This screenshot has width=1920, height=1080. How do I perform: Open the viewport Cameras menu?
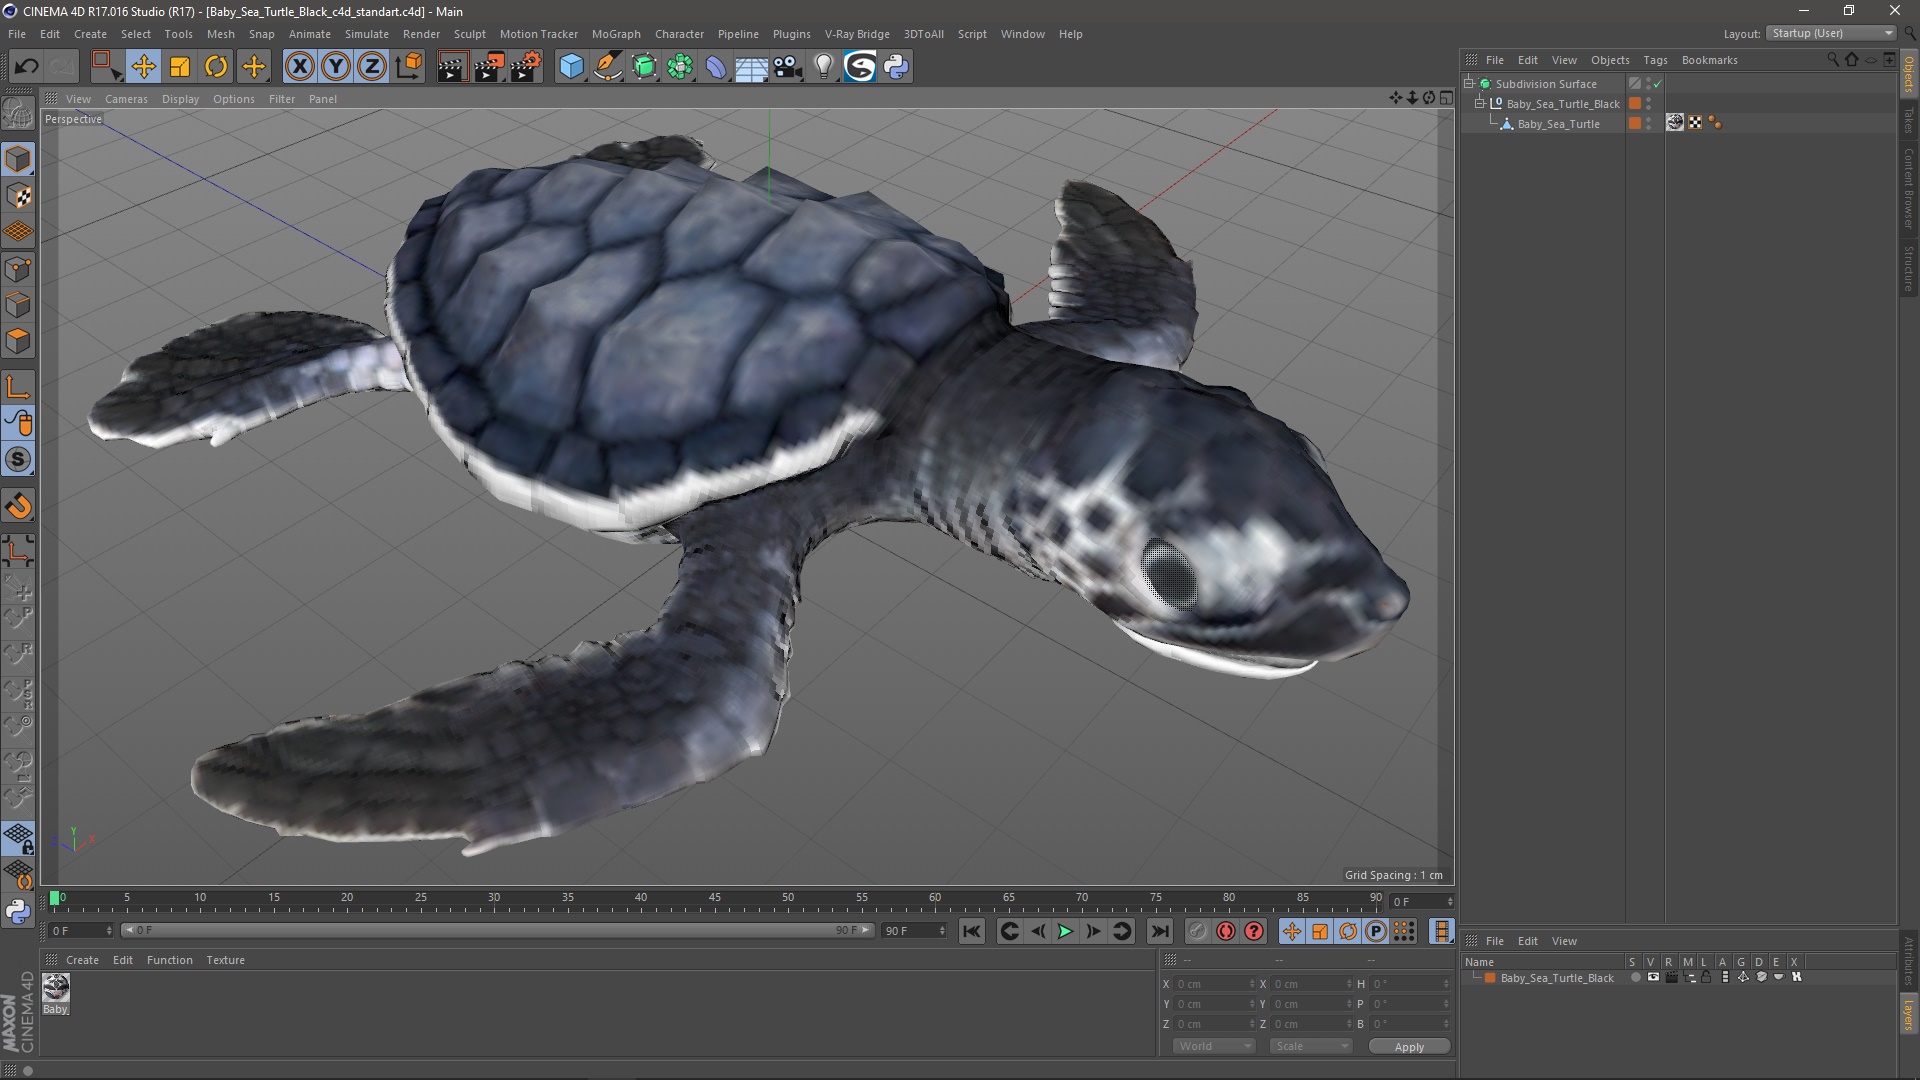point(126,99)
